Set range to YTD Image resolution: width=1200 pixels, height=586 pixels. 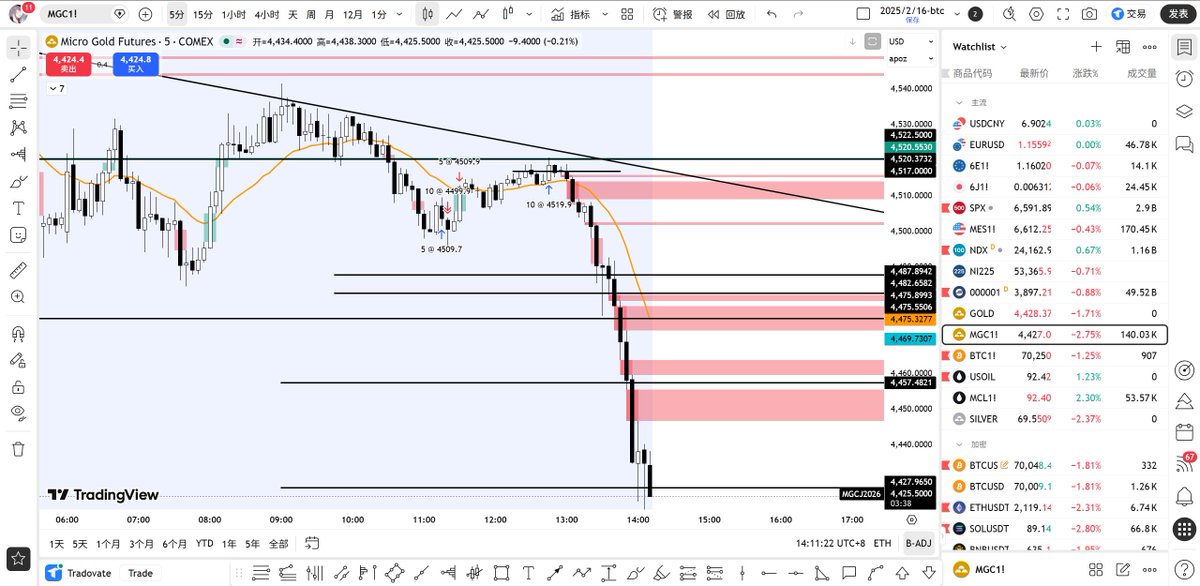pos(204,543)
